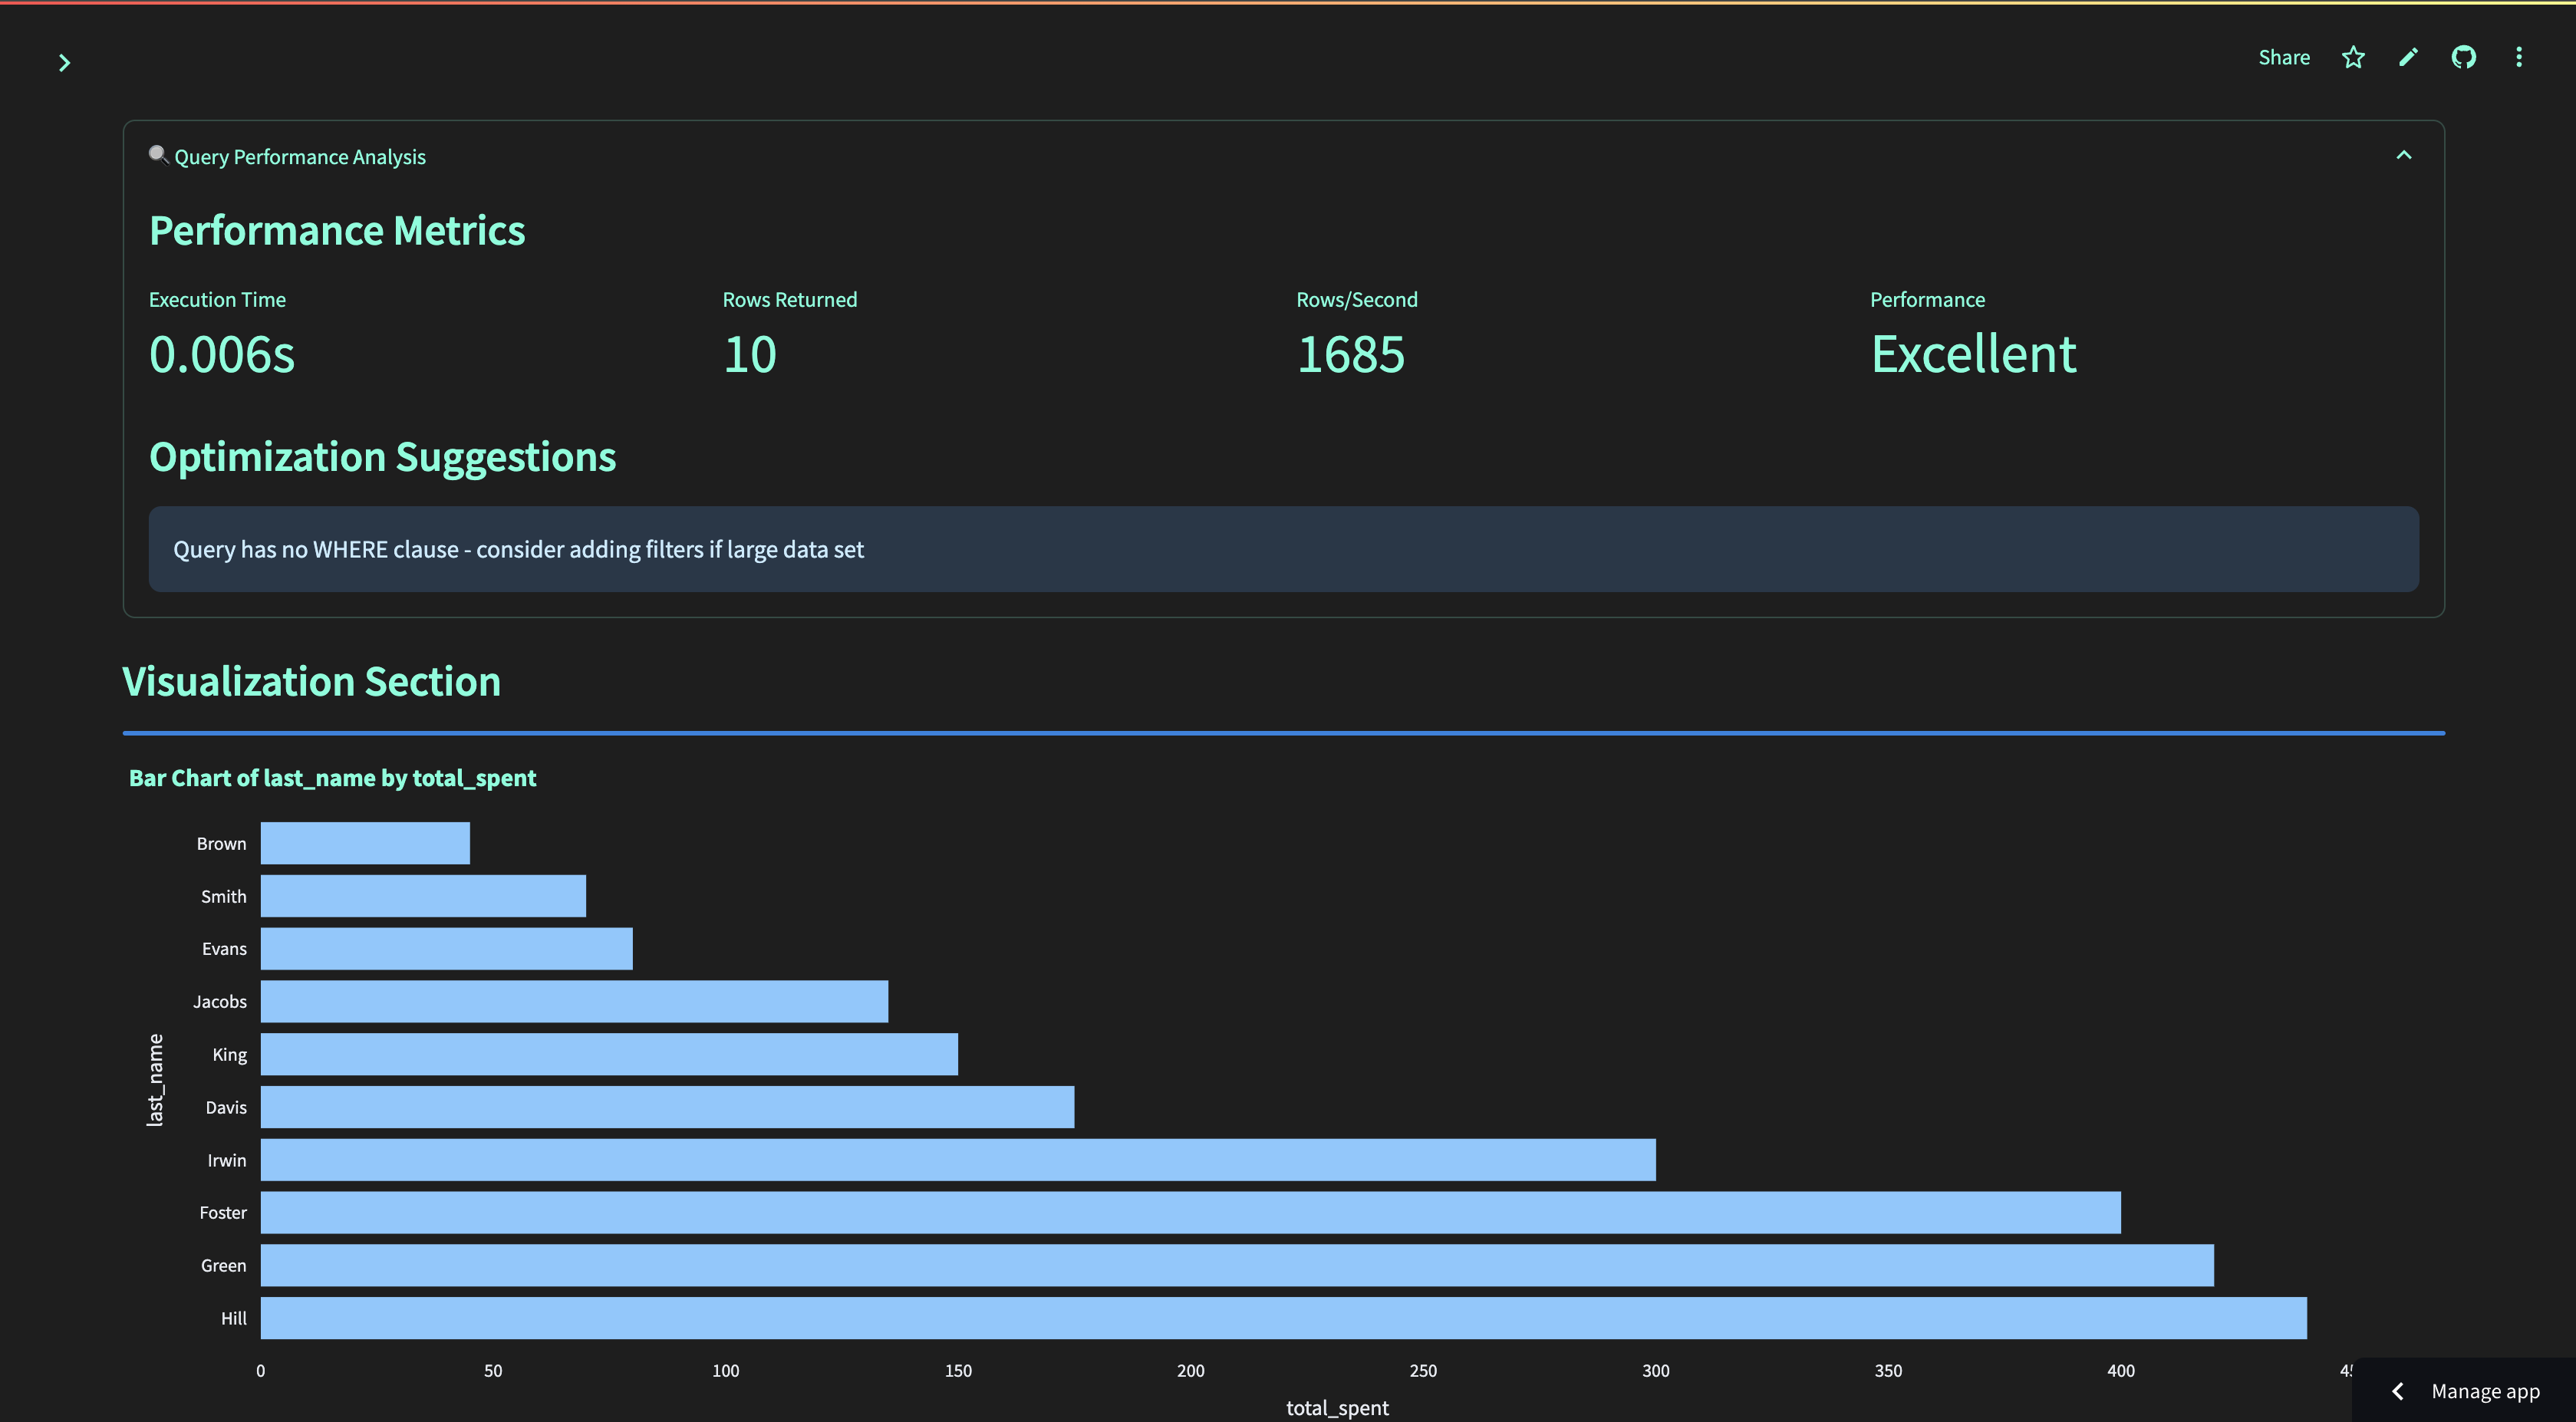Open the GitHub repository icon
Viewport: 2576px width, 1422px height.
2463,57
